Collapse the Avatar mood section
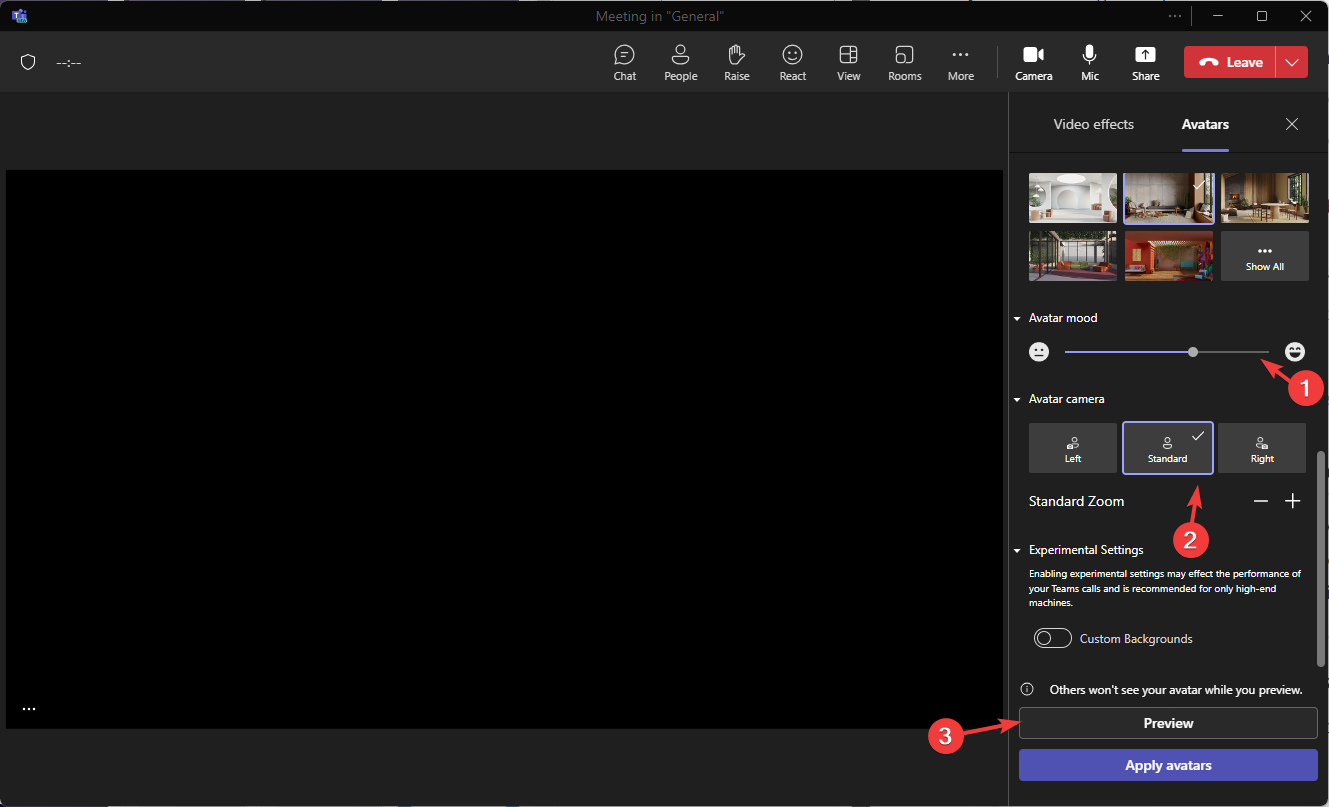 (1017, 318)
